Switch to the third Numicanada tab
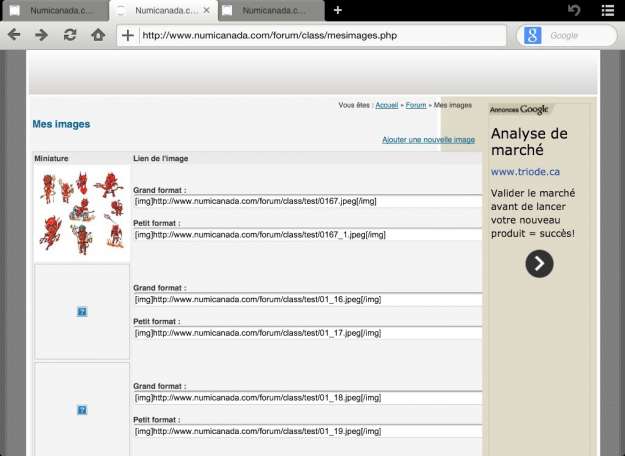Viewport: 625px width, 456px height. click(272, 11)
